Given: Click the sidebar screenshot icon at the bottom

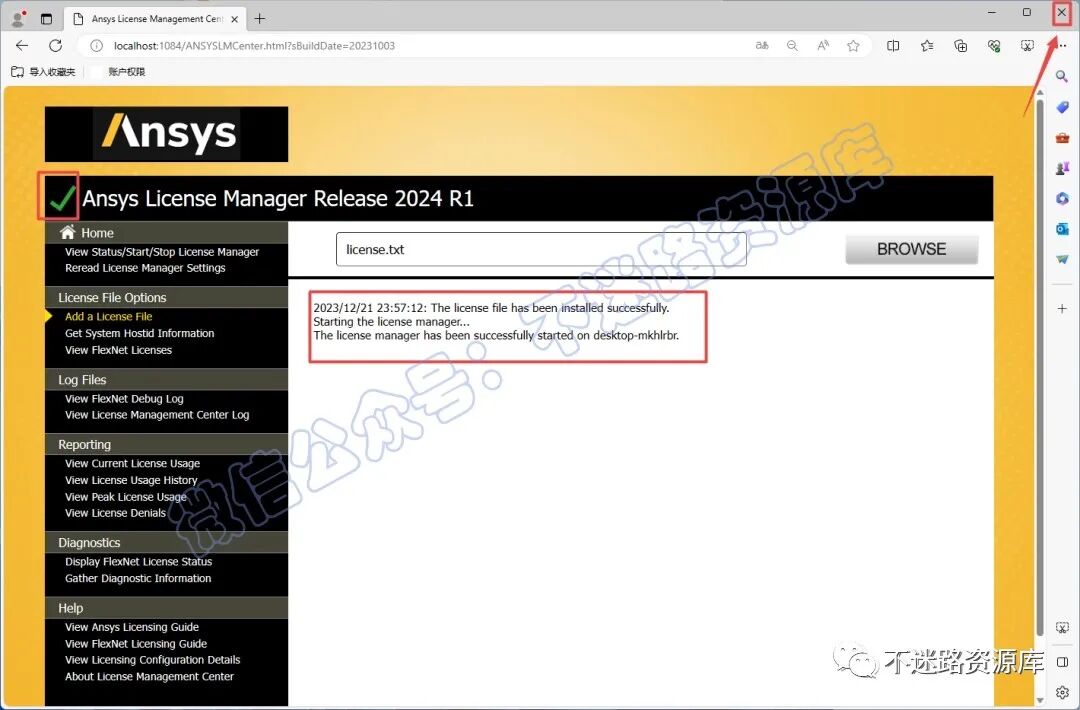Looking at the screenshot, I should (1062, 628).
